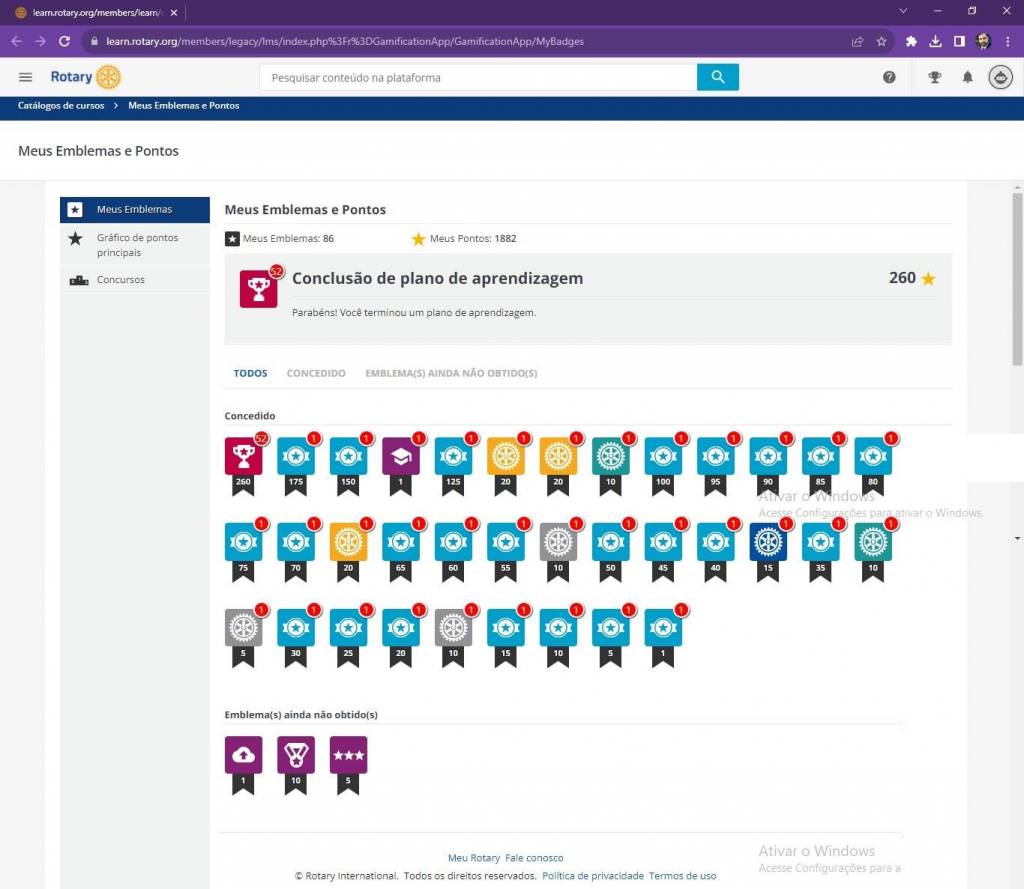Viewport: 1024px width, 889px height.
Task: Select the purple graduation cap badge
Action: (x=401, y=456)
